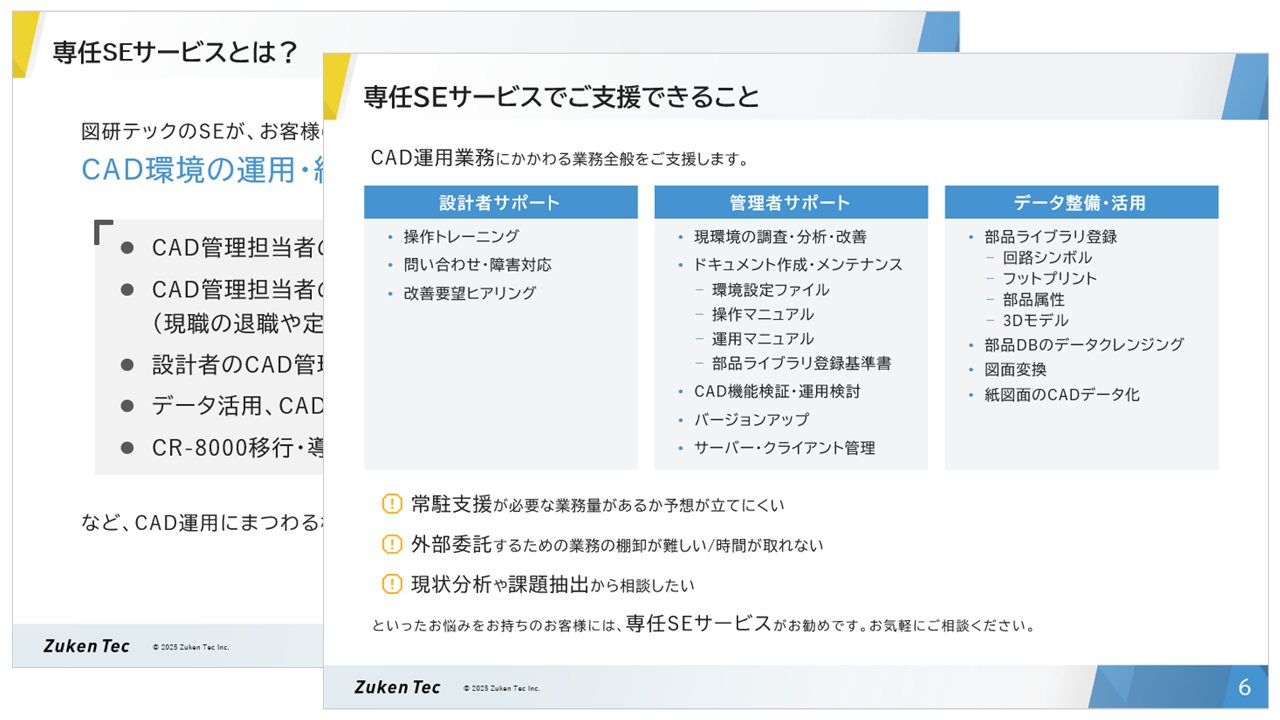
Task: Click the ドキュメント作成・メンテナンス item
Action: 798,265
